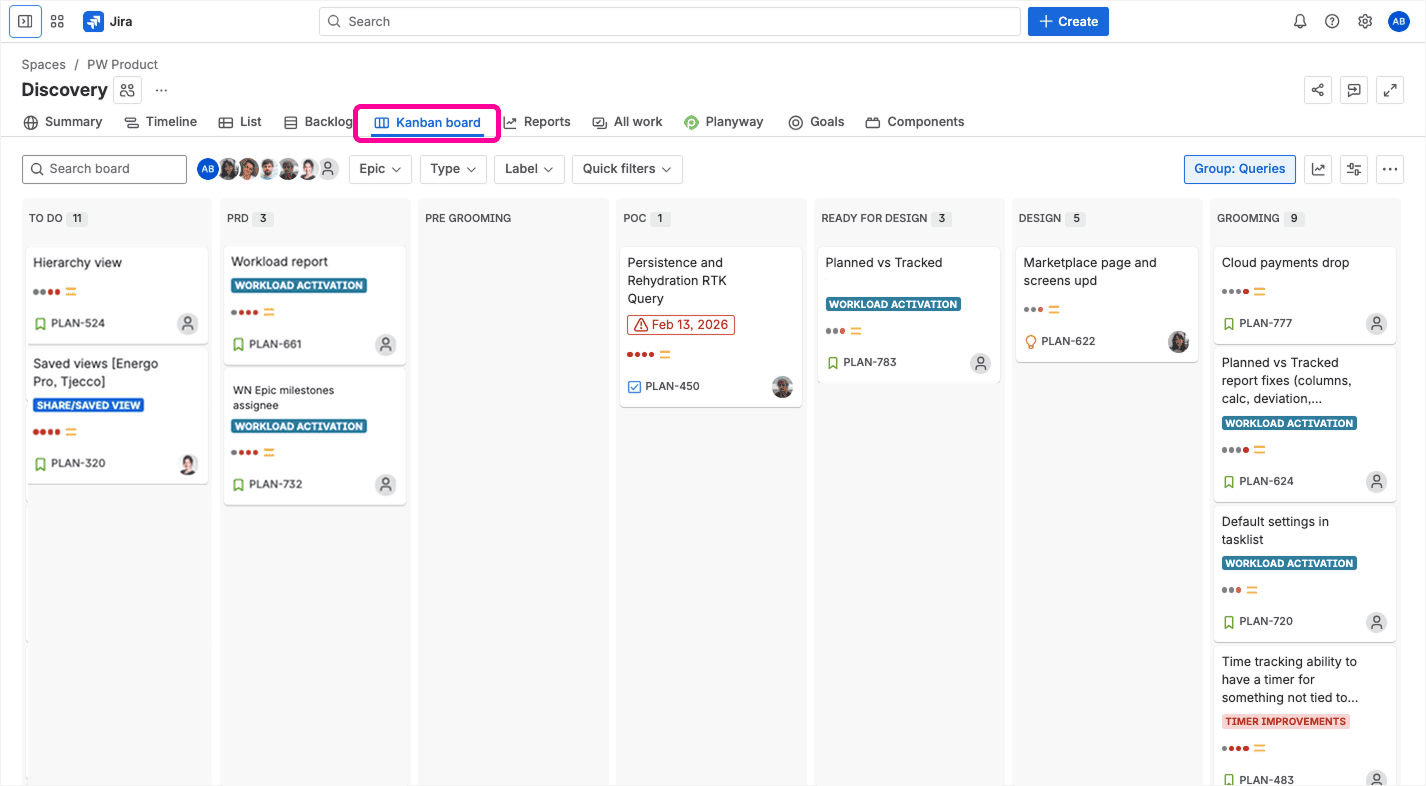Screen dimensions: 1426x786
Task: Toggle the Group: Queries button
Action: click(x=1239, y=169)
